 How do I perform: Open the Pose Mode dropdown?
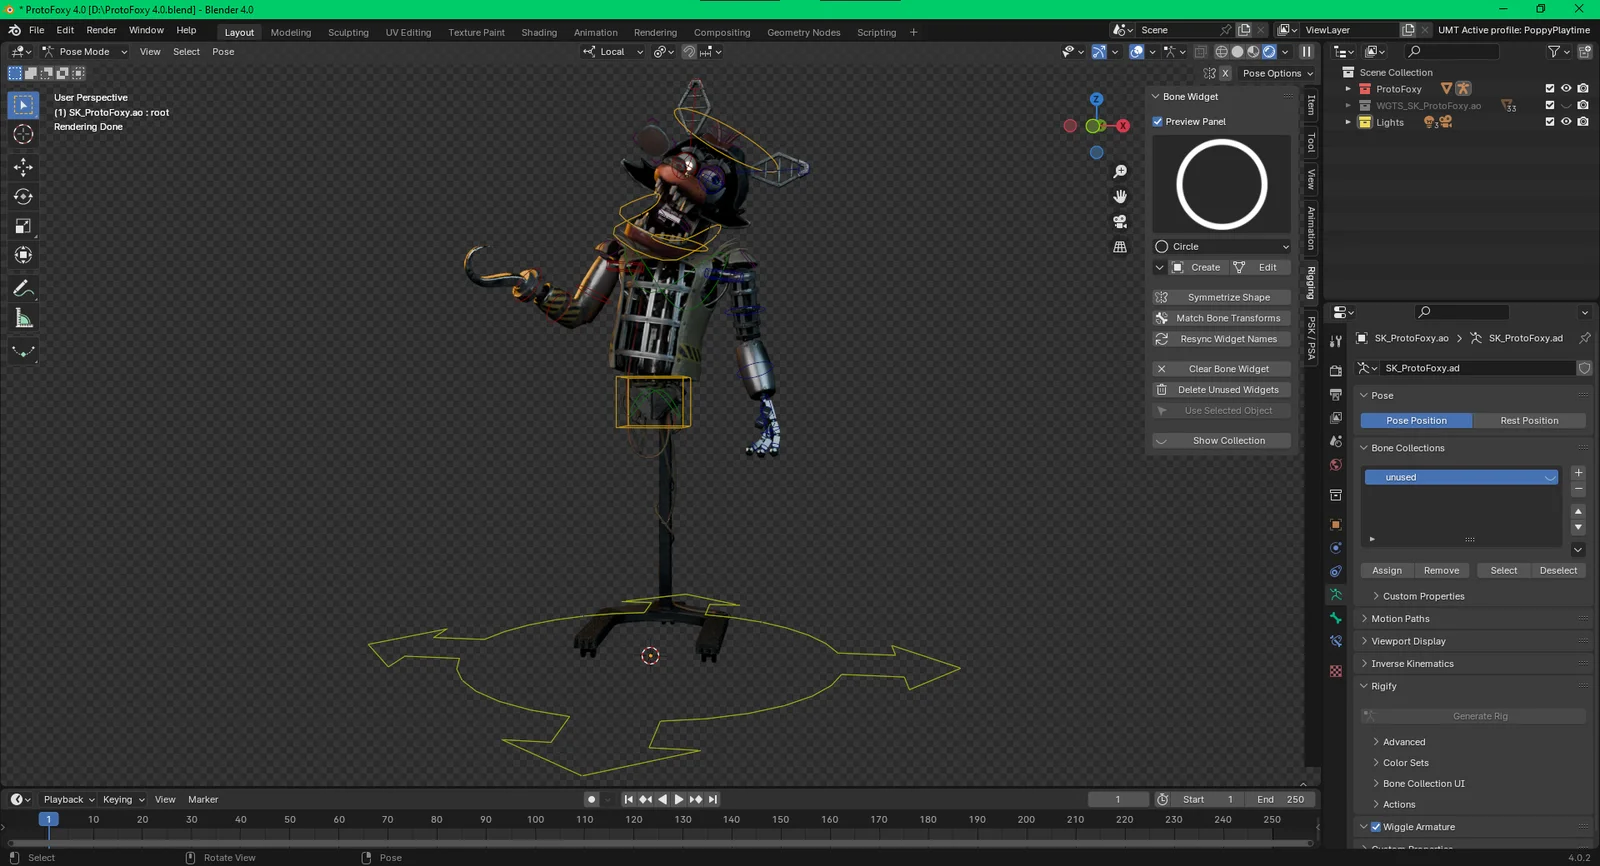click(x=85, y=52)
